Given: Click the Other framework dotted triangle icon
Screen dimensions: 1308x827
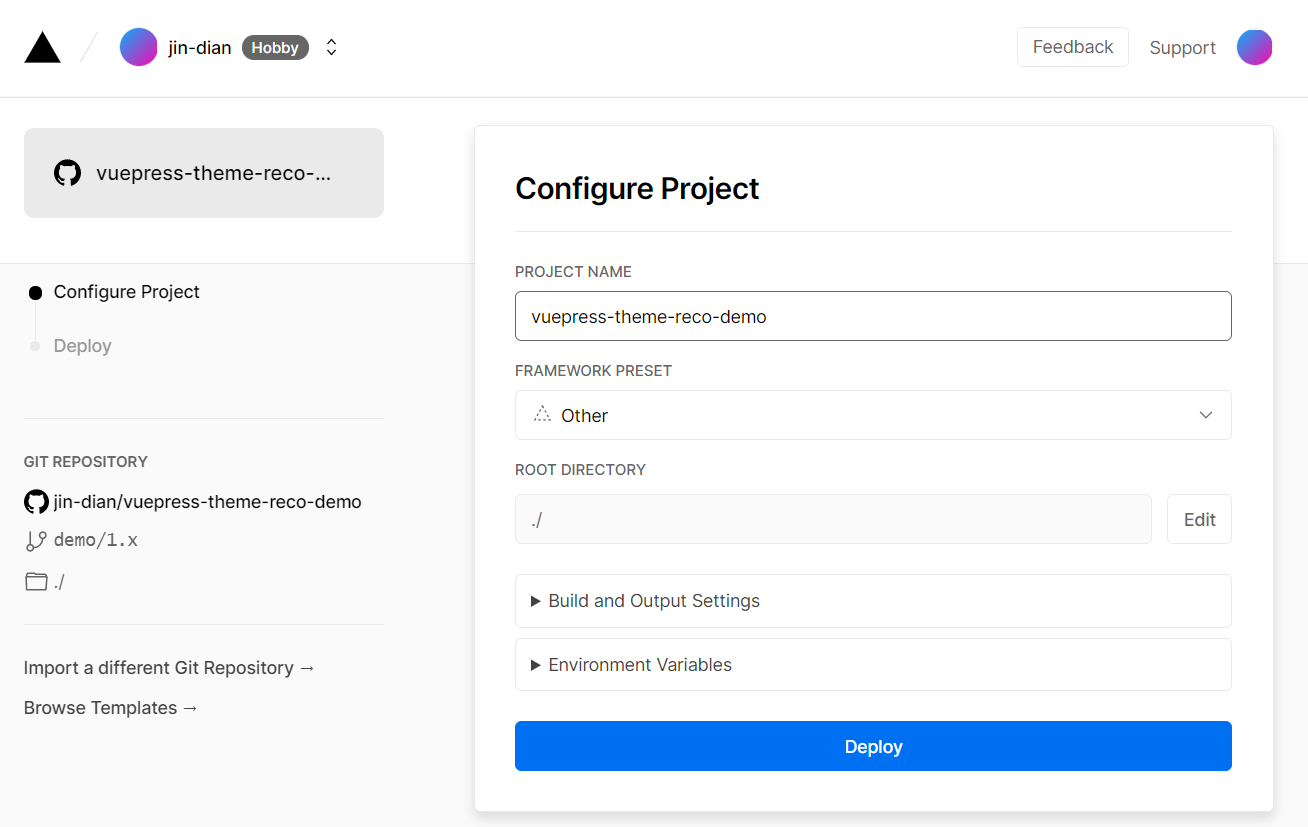Looking at the screenshot, I should pos(542,415).
